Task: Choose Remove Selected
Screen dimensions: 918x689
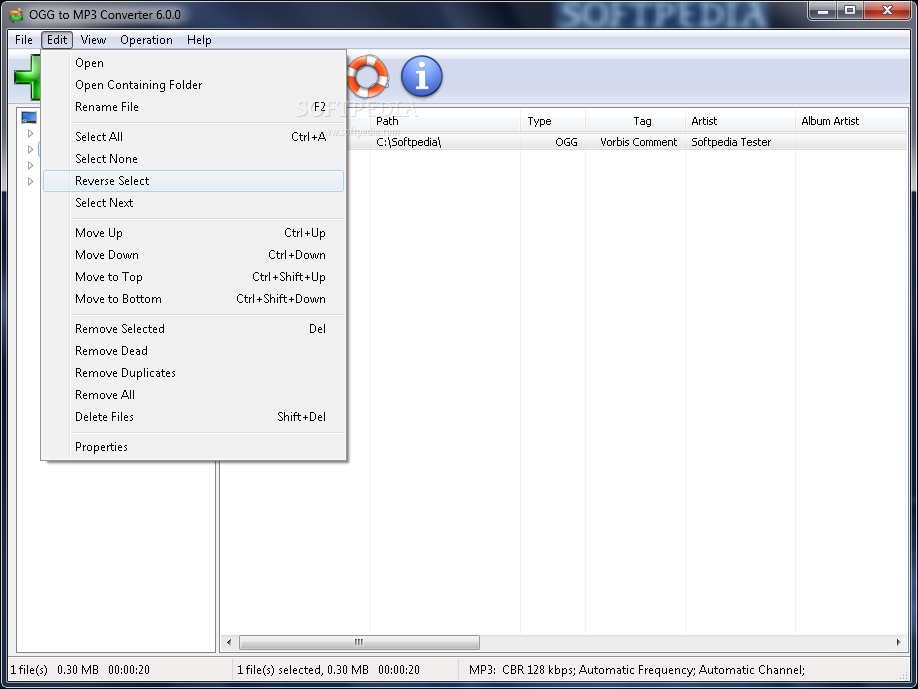Action: coord(193,328)
